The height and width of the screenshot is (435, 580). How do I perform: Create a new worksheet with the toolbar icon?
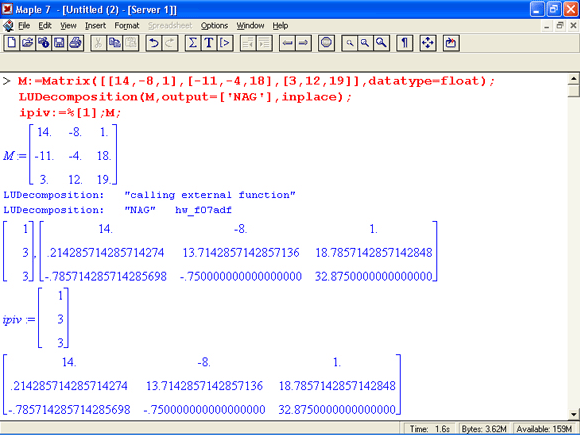pos(11,43)
